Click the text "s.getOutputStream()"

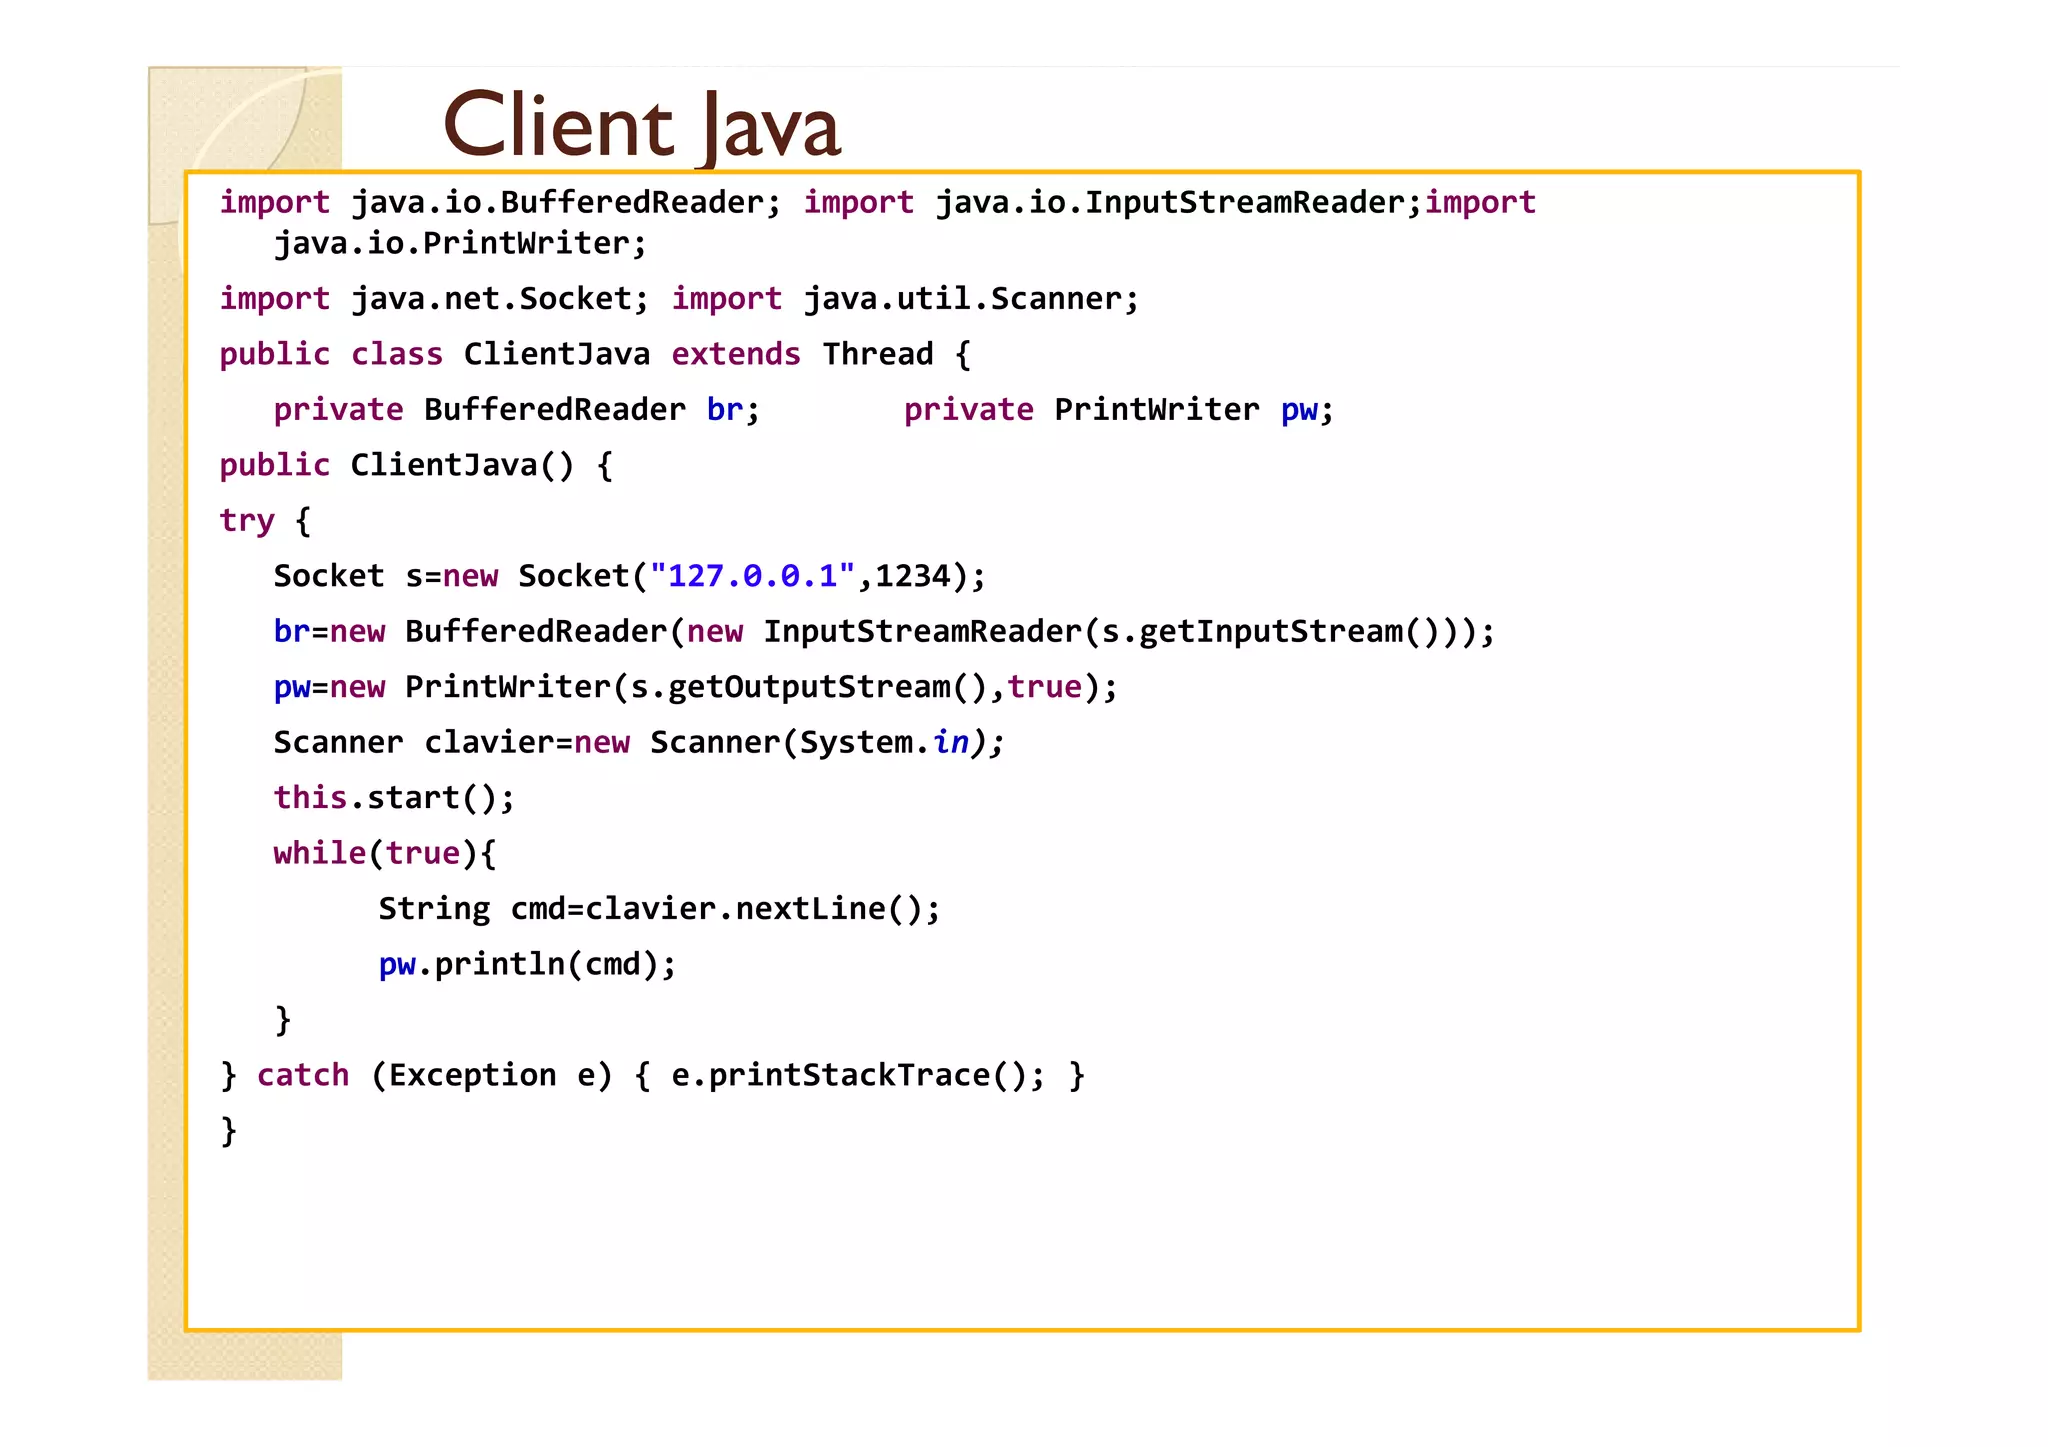pos(809,687)
